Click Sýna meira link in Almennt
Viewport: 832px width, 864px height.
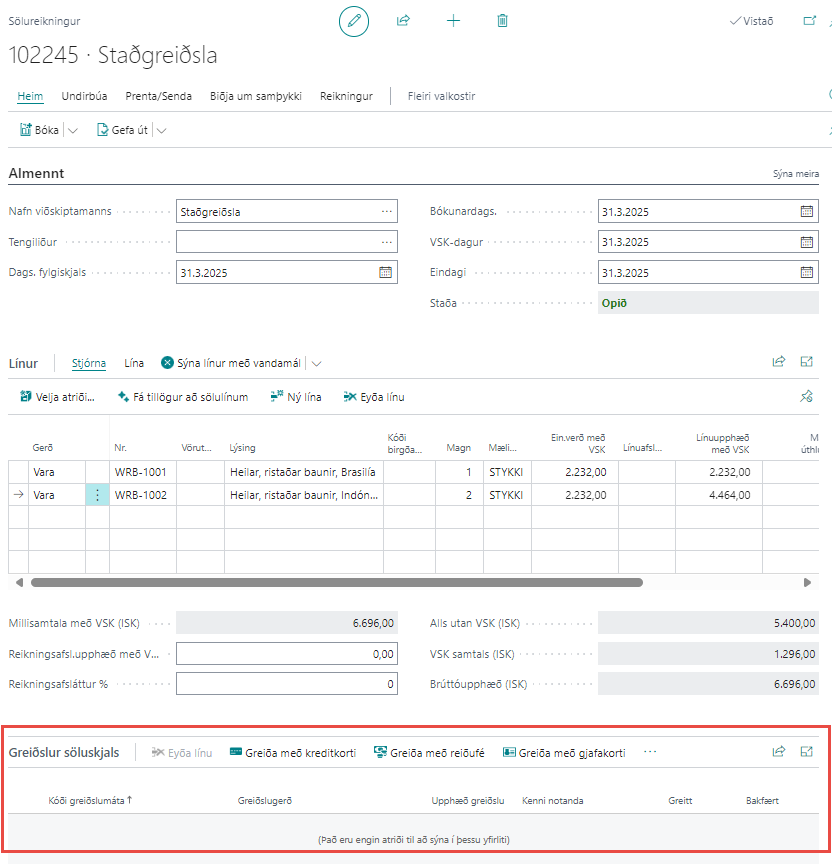coord(795,173)
